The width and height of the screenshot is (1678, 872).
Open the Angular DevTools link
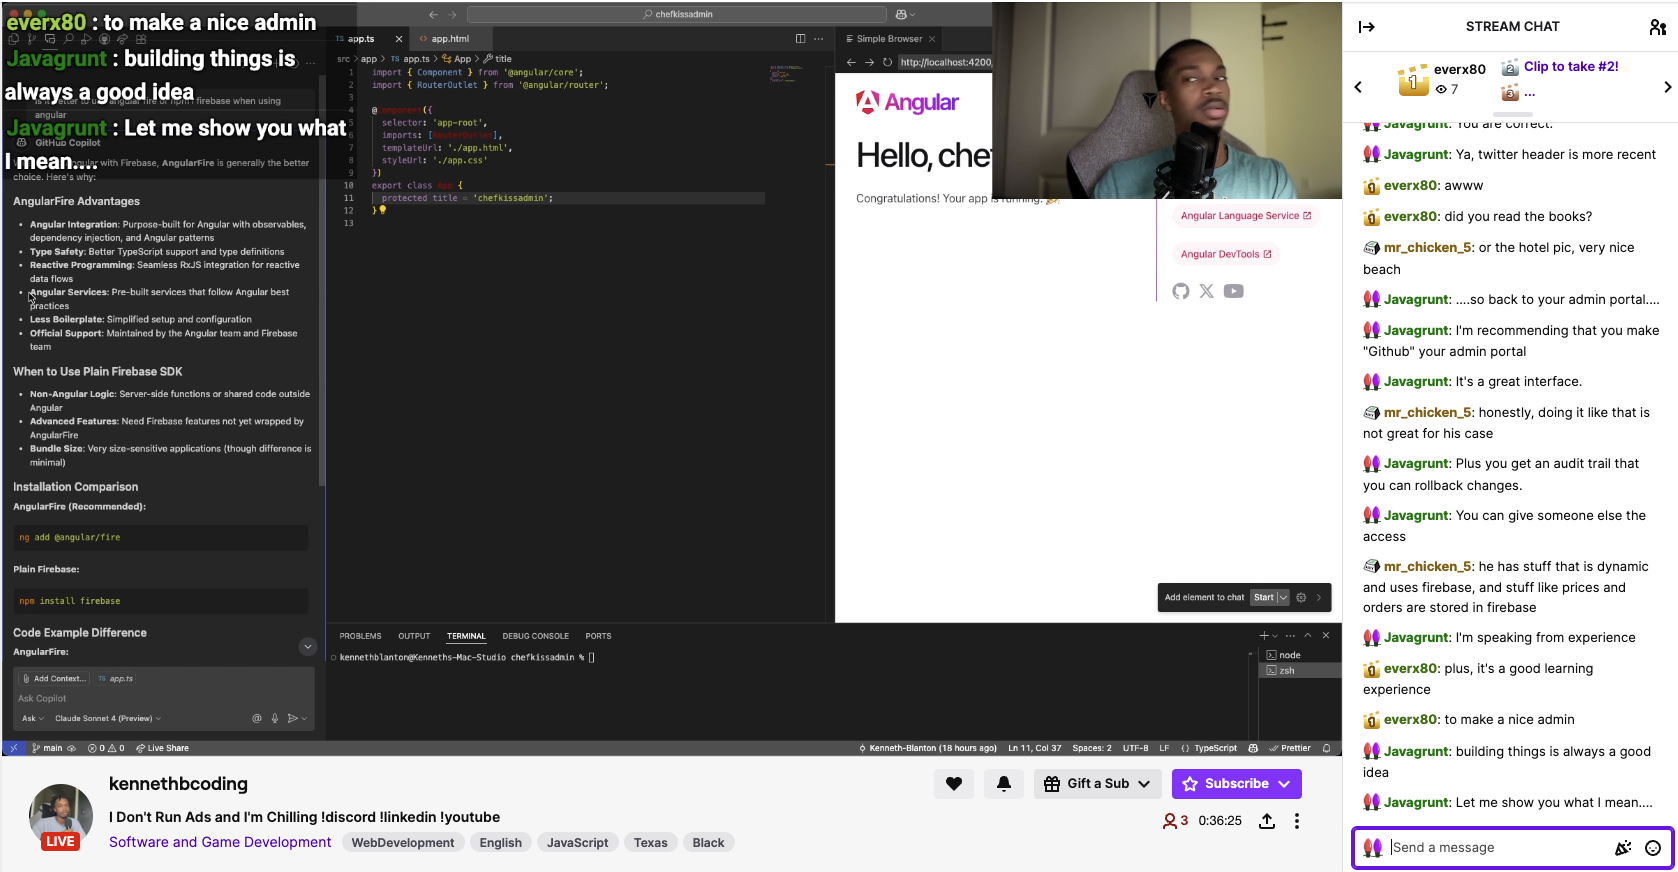(x=1226, y=254)
